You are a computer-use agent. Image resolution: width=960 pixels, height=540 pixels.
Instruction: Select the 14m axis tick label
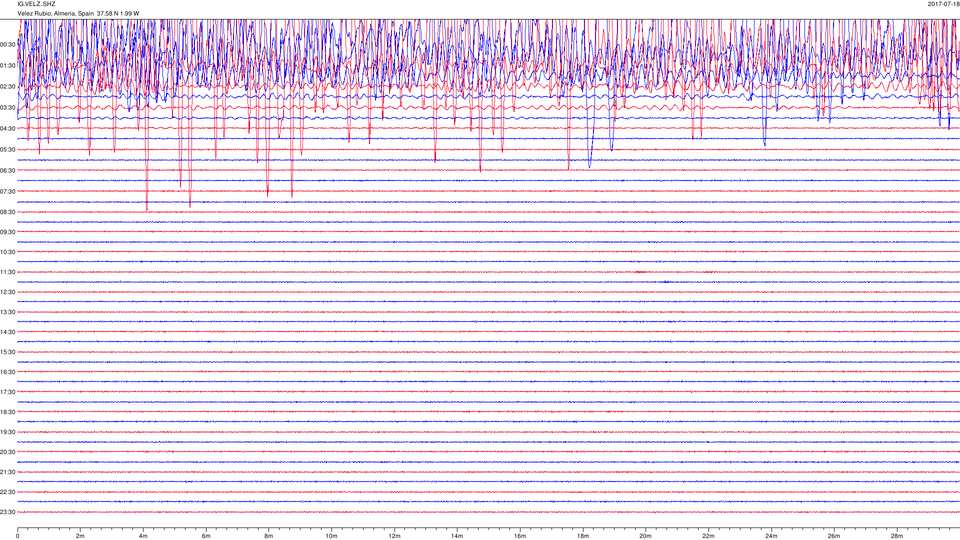point(457,536)
